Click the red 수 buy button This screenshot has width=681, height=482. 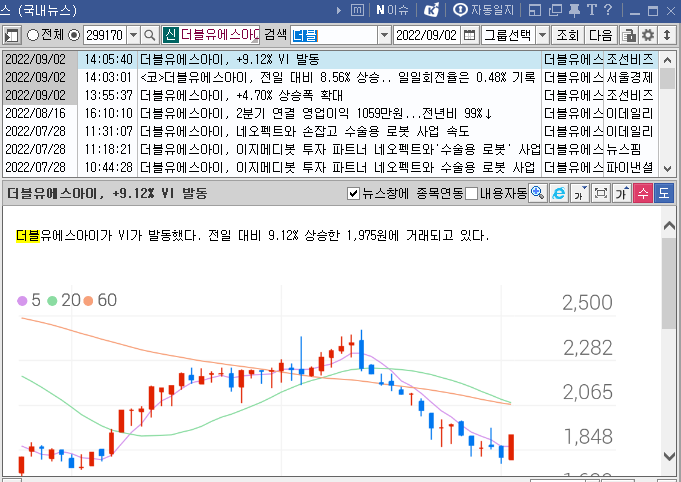(643, 193)
